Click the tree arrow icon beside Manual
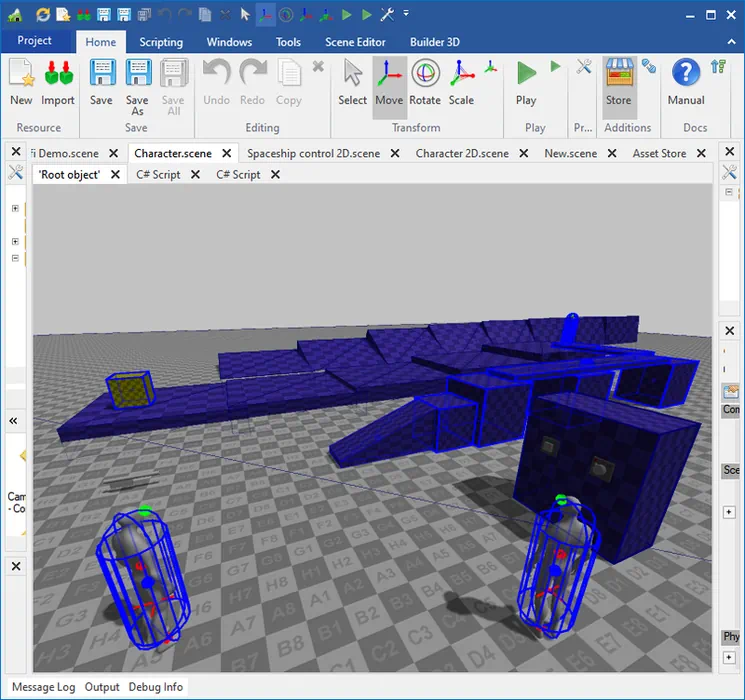The image size is (745, 700). (718, 67)
